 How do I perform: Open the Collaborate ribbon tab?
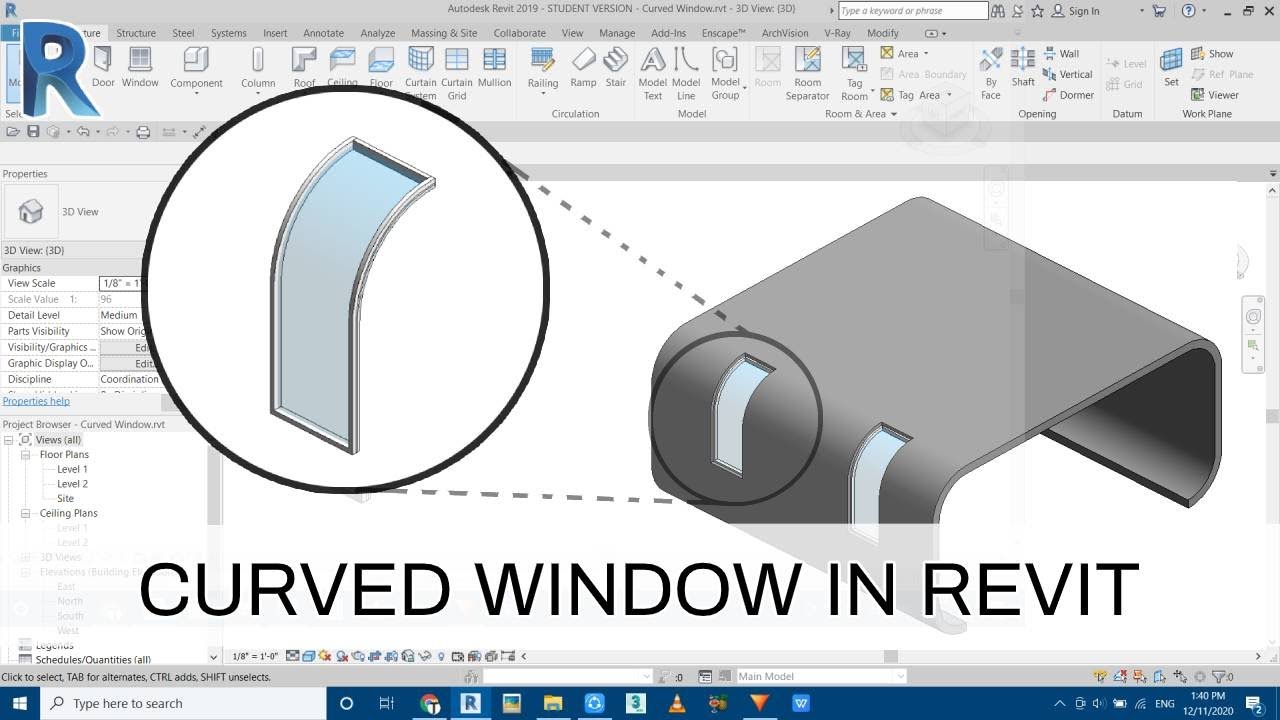(x=519, y=33)
